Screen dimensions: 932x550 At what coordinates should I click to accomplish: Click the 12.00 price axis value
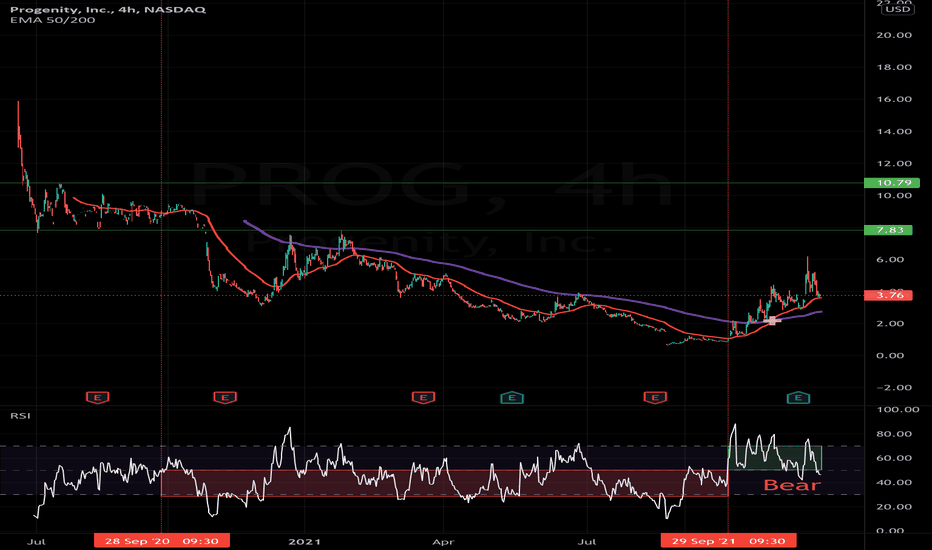894,164
